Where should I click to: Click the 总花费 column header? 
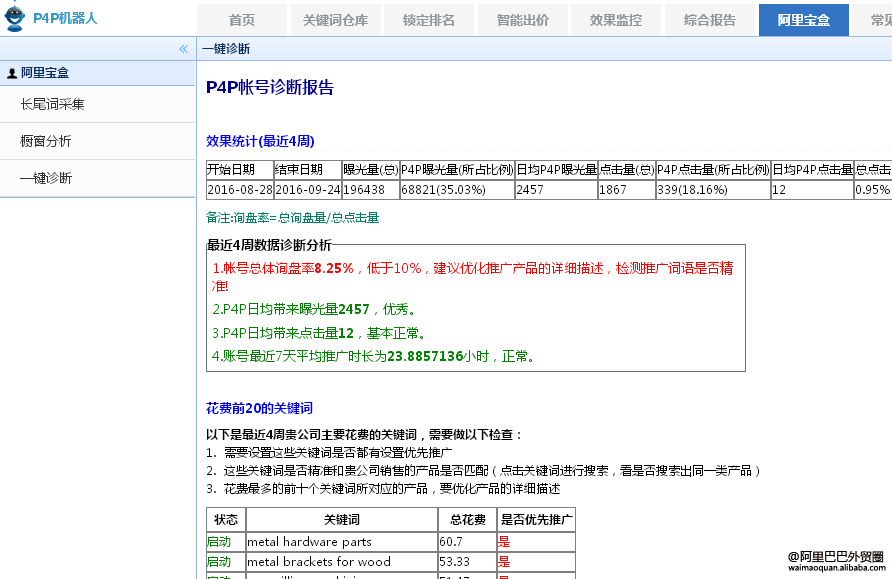pyautogui.click(x=467, y=520)
